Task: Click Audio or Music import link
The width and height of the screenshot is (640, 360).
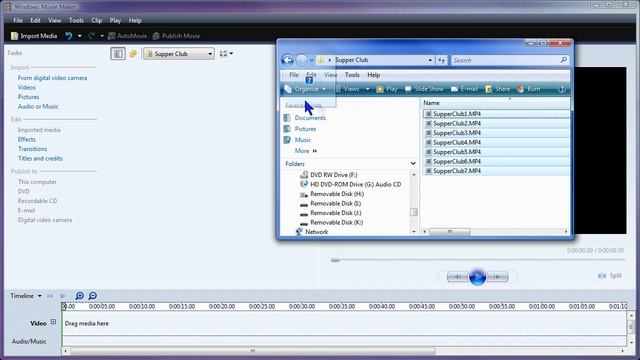Action: pos(38,107)
